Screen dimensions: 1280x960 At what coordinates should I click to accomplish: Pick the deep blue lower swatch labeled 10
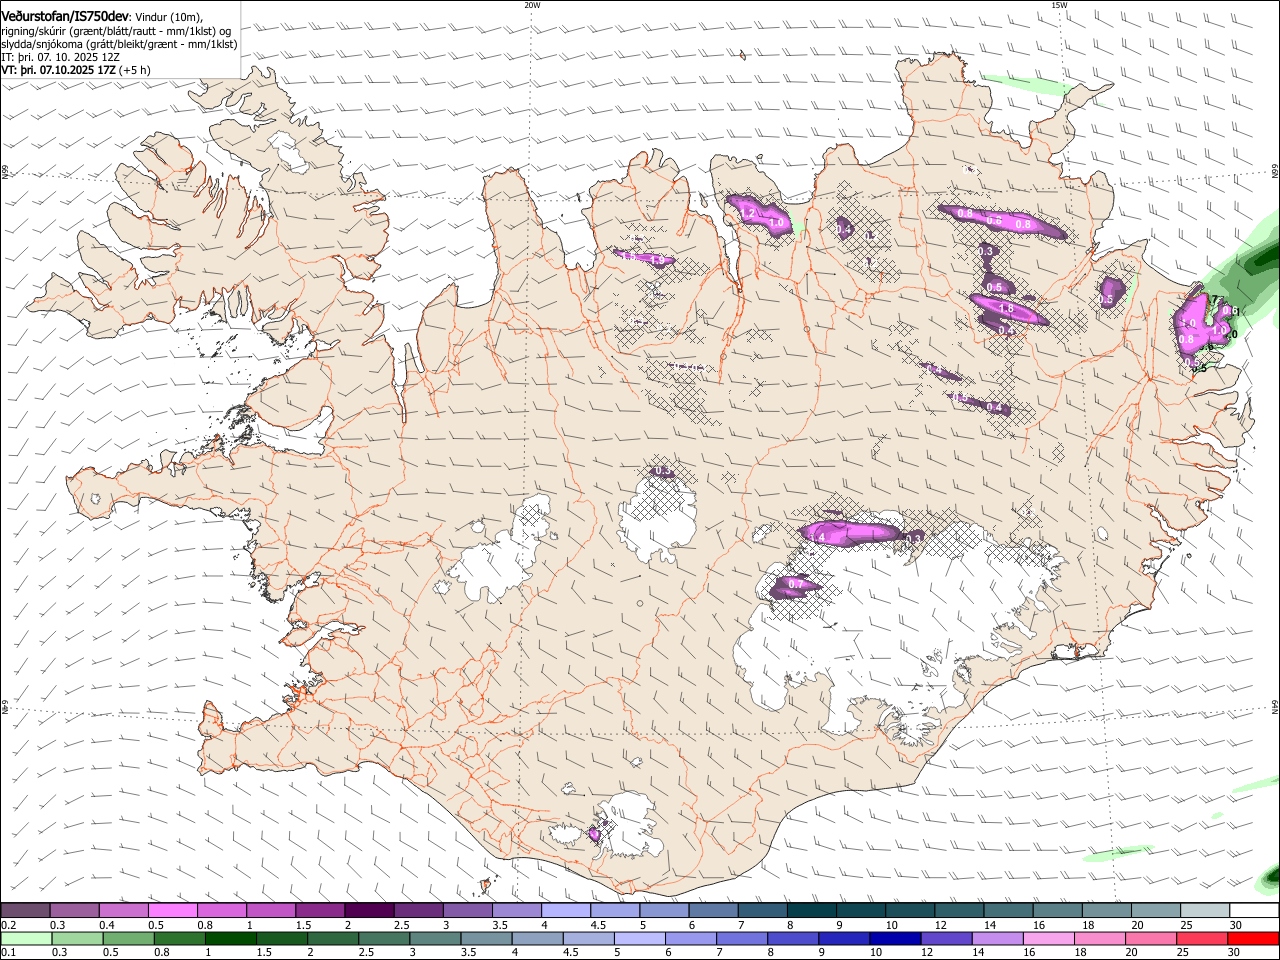coord(895,938)
